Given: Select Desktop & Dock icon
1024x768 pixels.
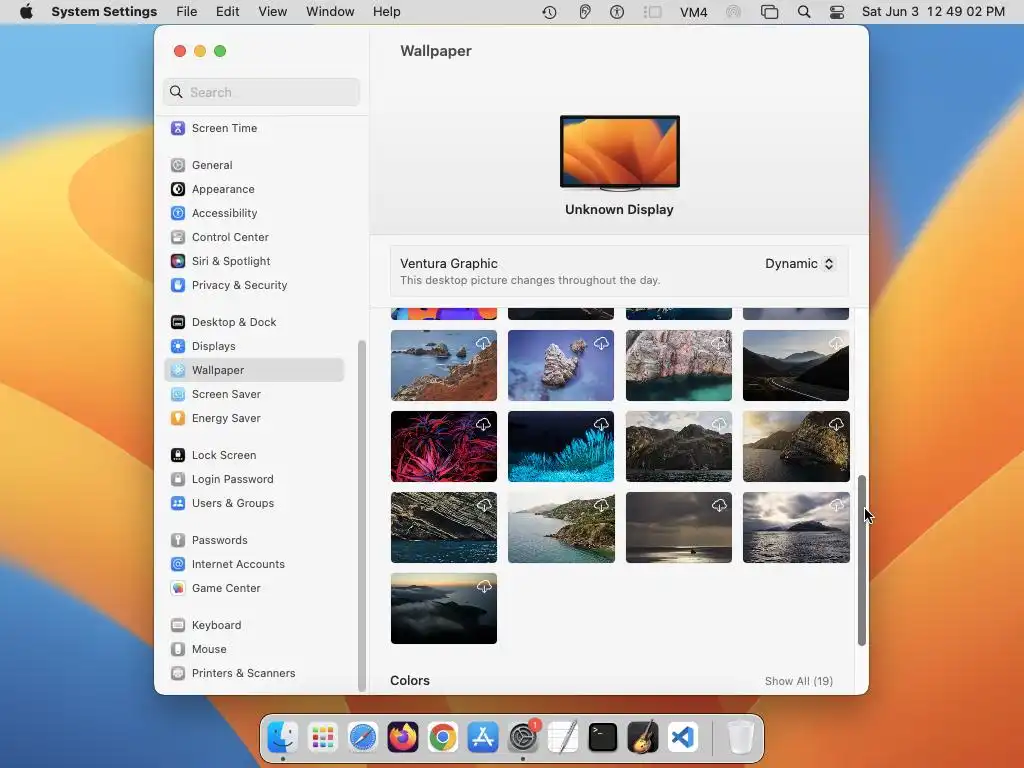Looking at the screenshot, I should [178, 322].
